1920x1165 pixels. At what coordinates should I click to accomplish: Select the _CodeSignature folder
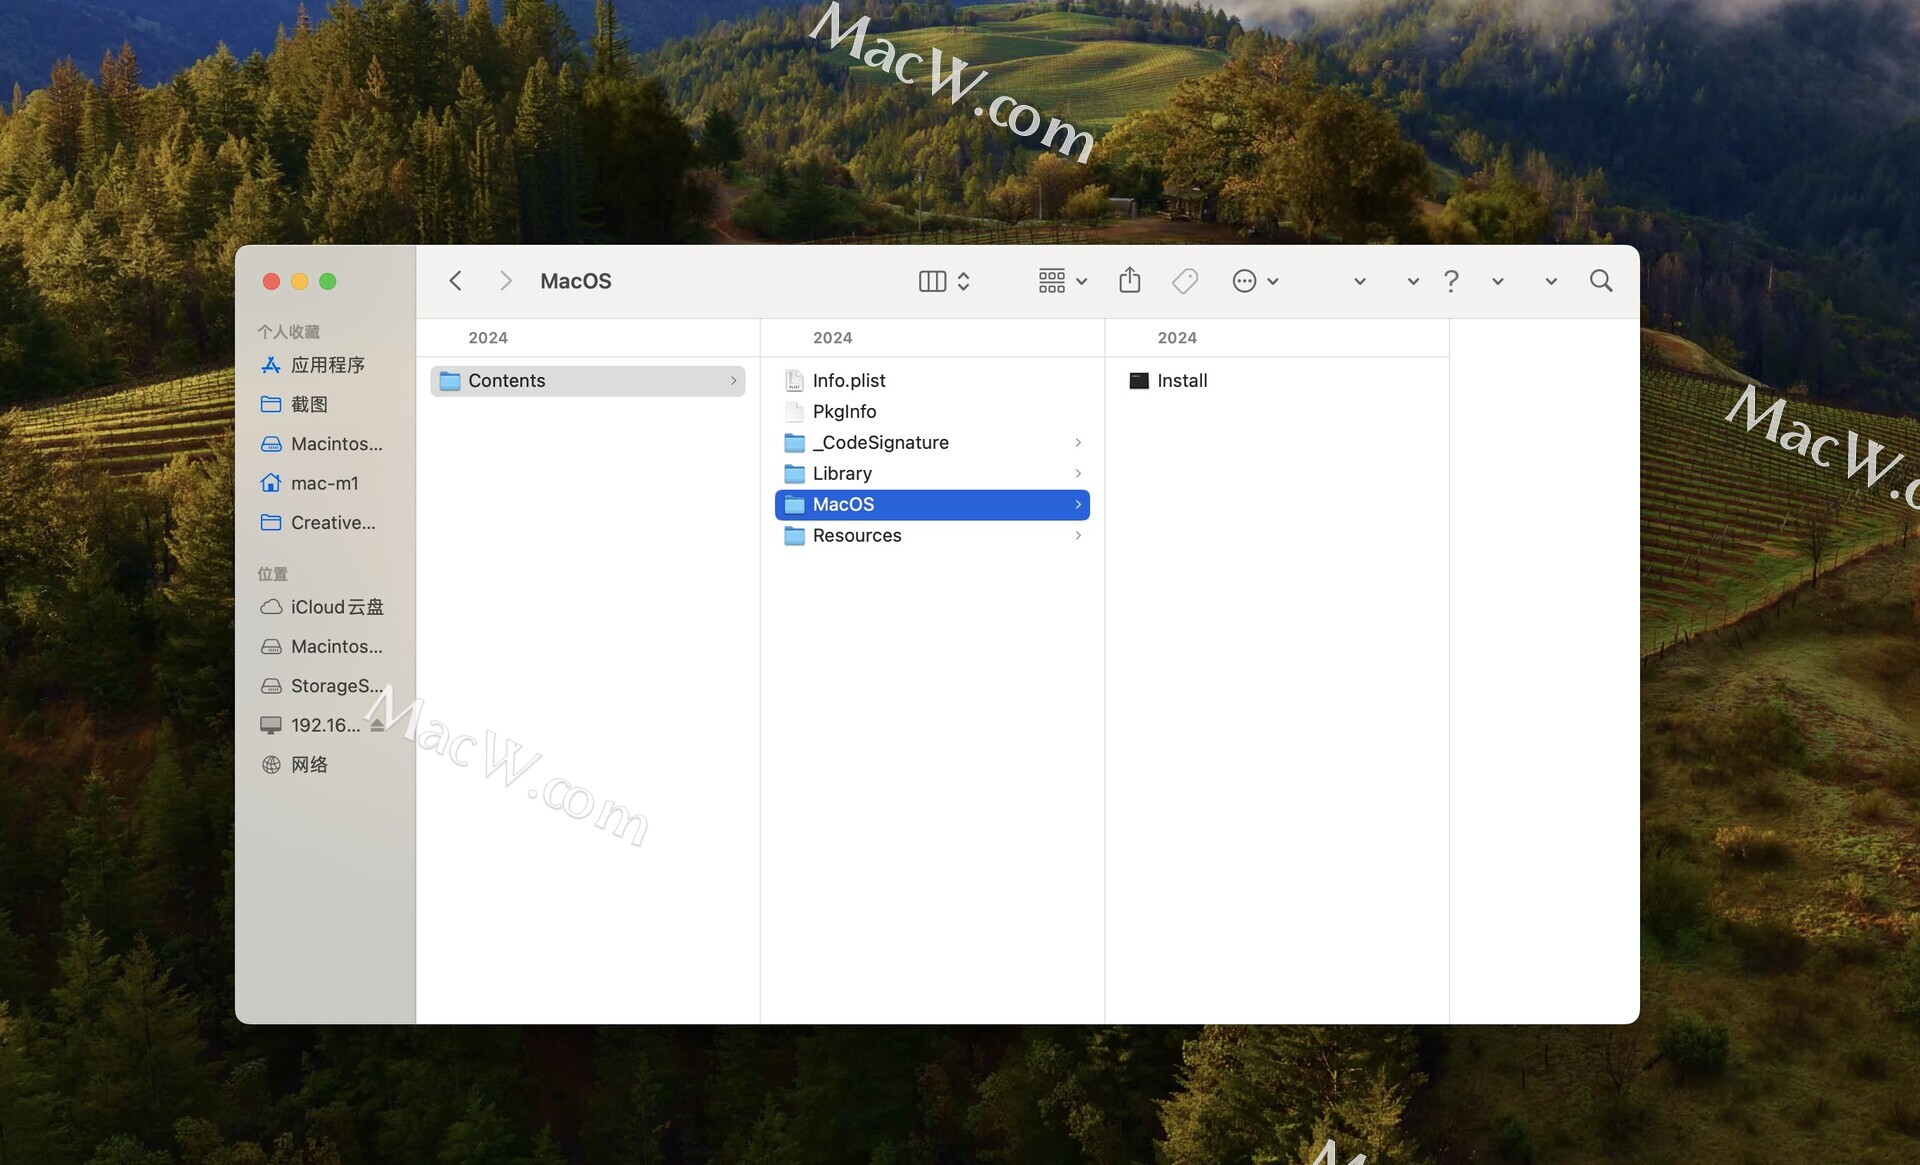point(880,443)
